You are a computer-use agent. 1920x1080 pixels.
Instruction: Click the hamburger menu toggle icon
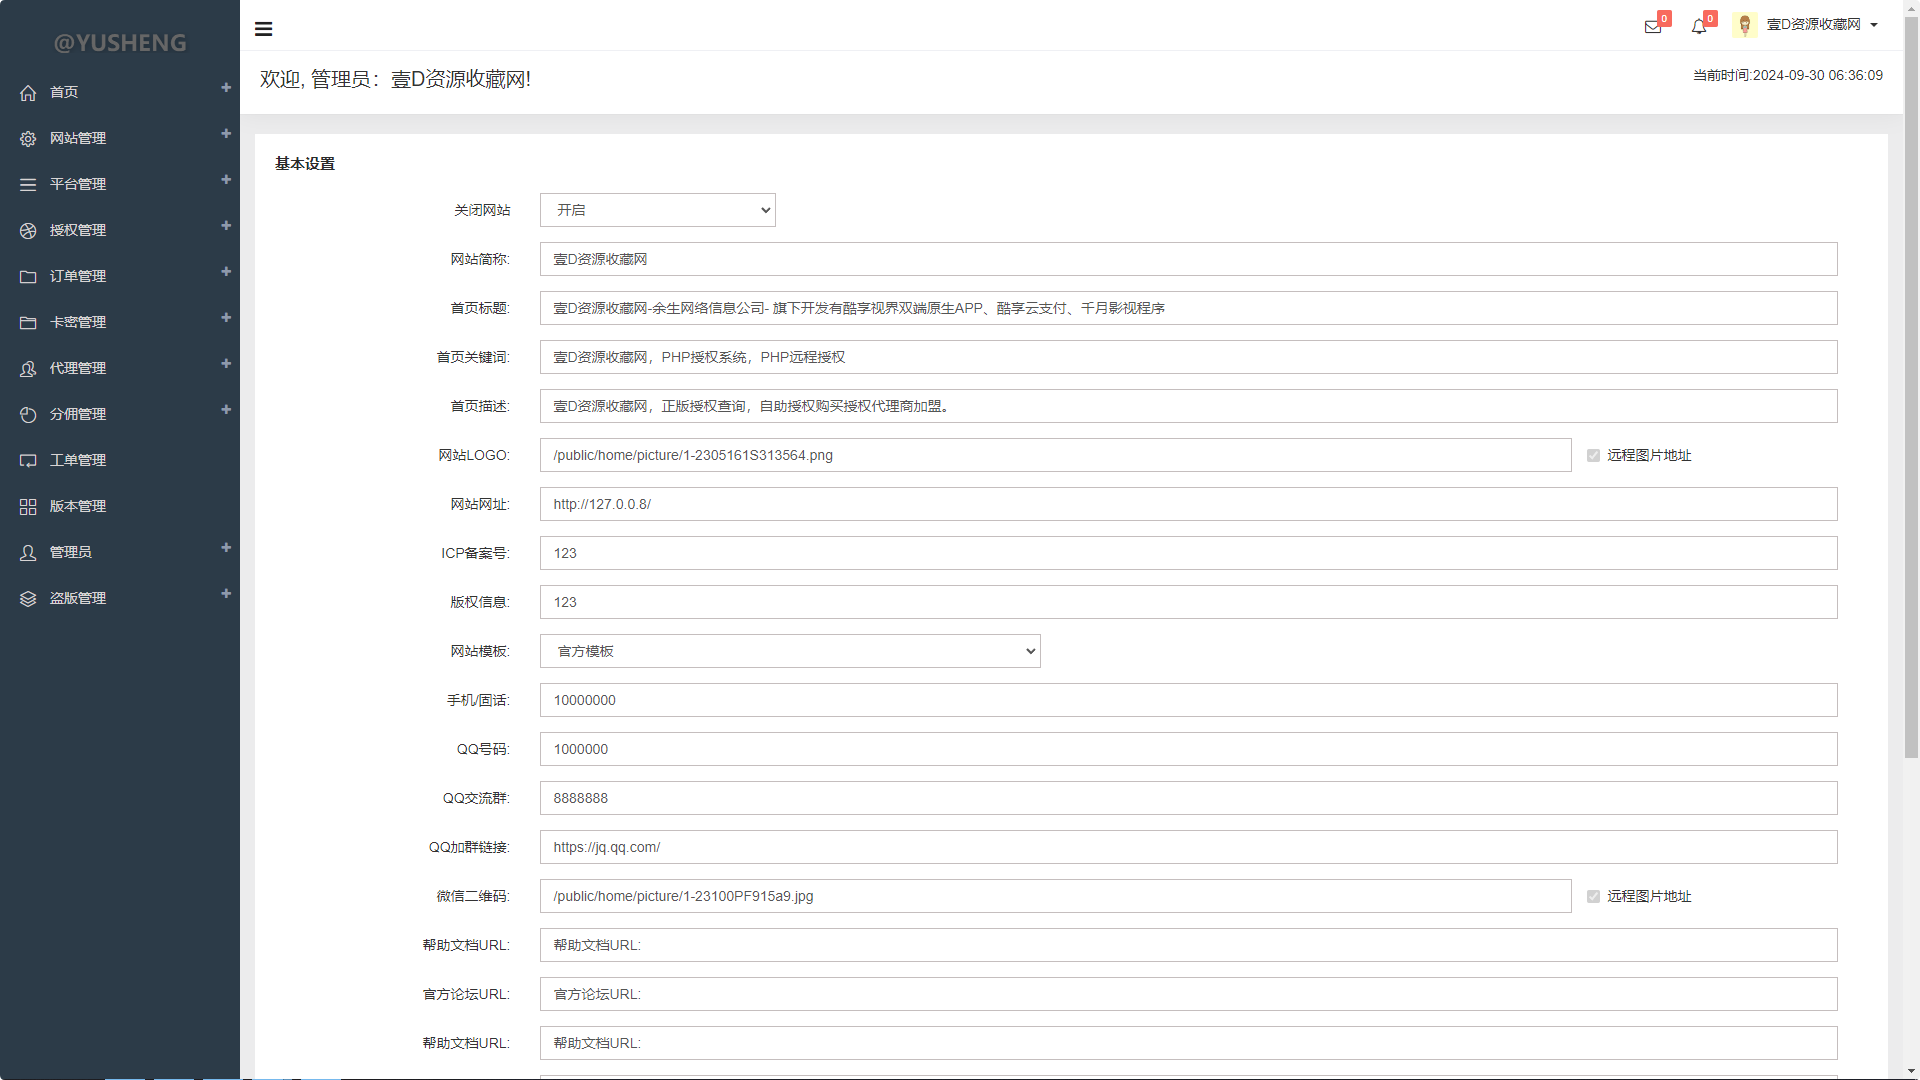(264, 29)
